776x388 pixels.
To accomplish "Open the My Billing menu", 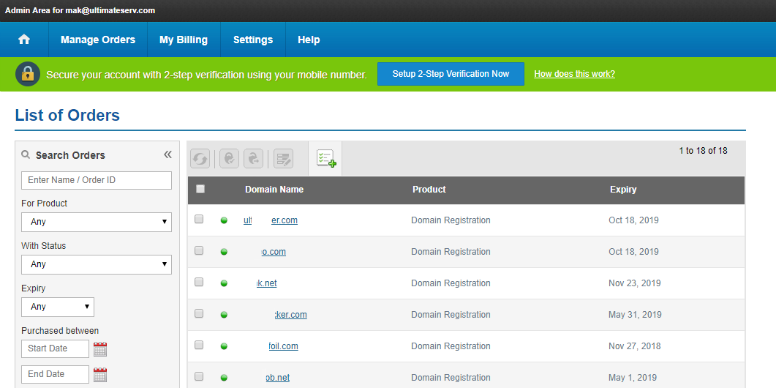I will (184, 40).
